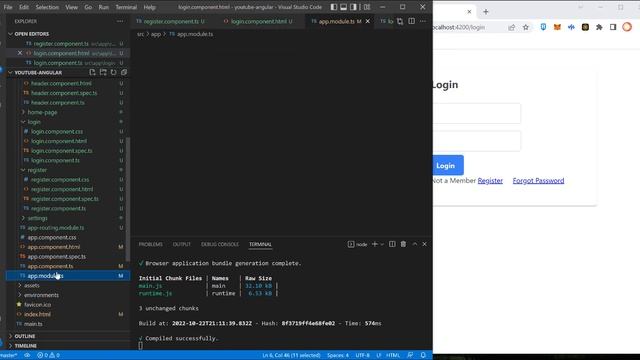
Task: Open Explorer more actions ellipsis
Action: pyautogui.click(x=120, y=21)
